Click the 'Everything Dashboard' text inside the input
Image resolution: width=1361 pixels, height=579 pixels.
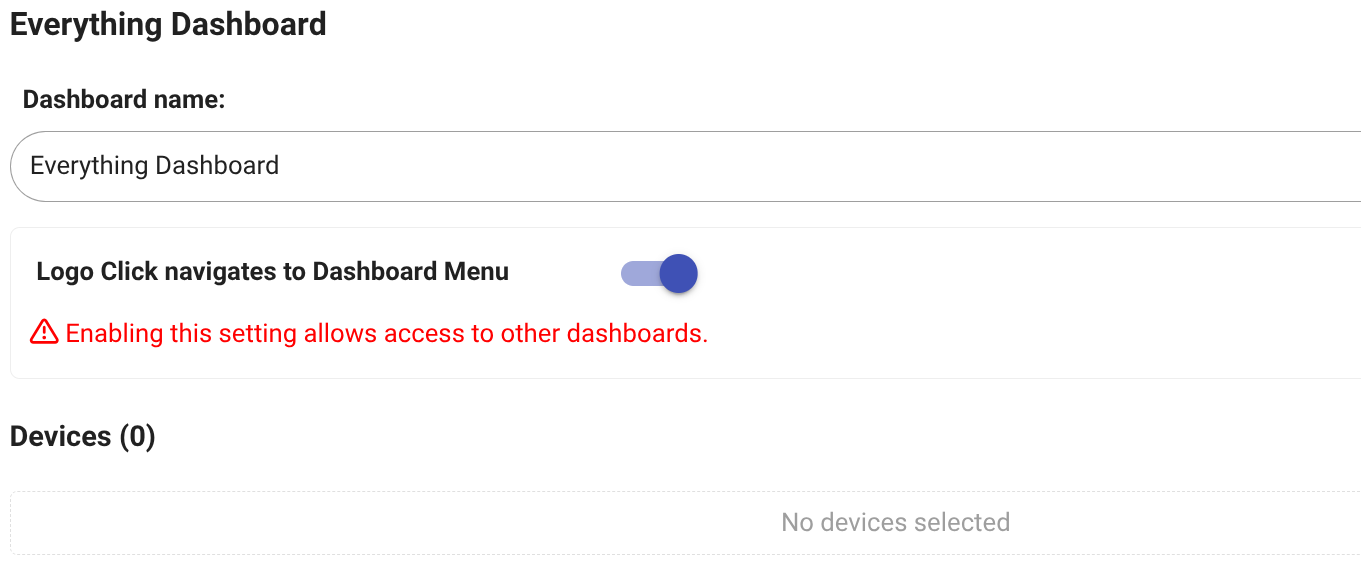pos(154,166)
